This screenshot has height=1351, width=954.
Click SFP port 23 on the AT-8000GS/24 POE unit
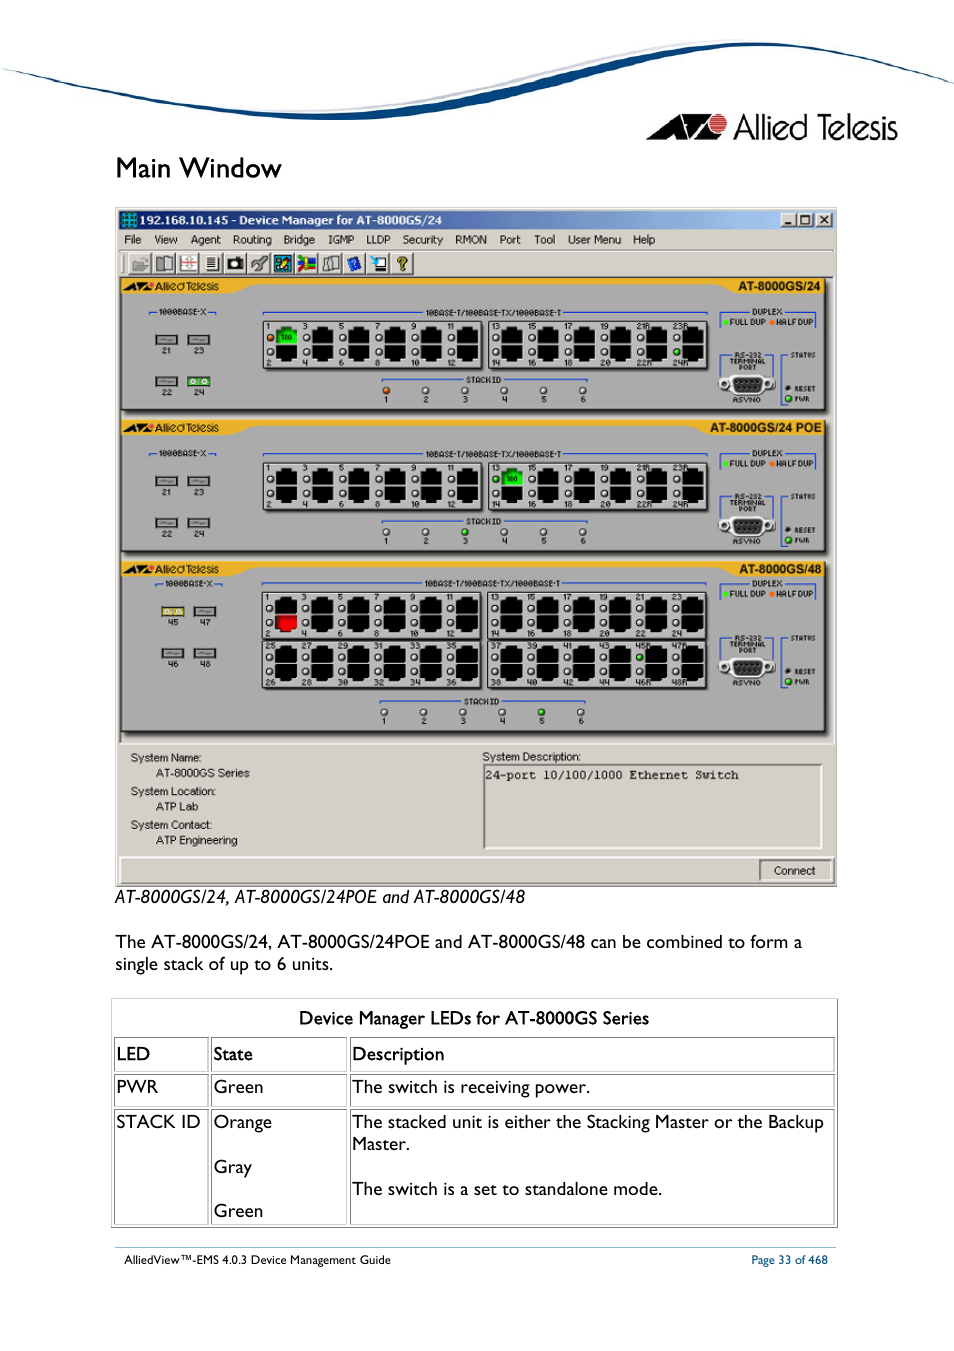tap(199, 481)
